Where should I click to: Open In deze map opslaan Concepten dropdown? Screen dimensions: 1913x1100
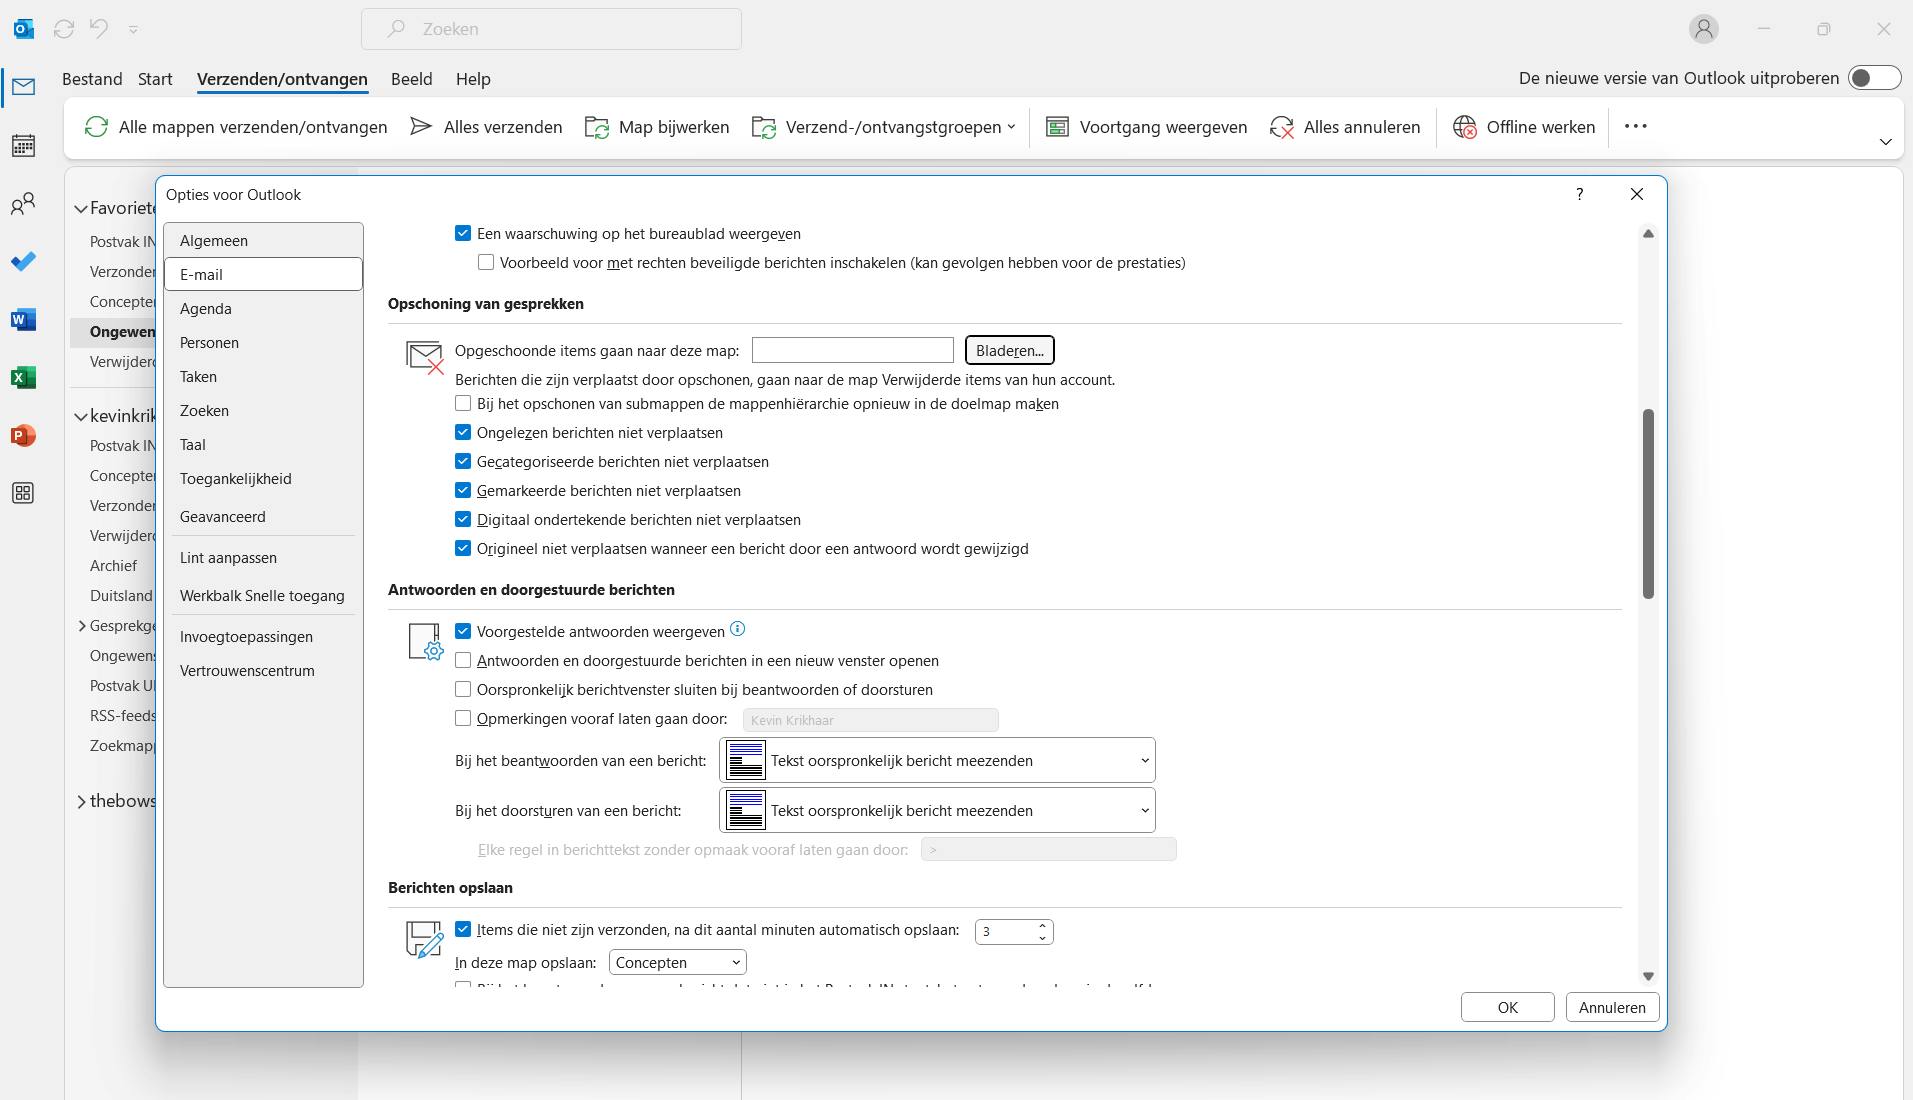677,963
